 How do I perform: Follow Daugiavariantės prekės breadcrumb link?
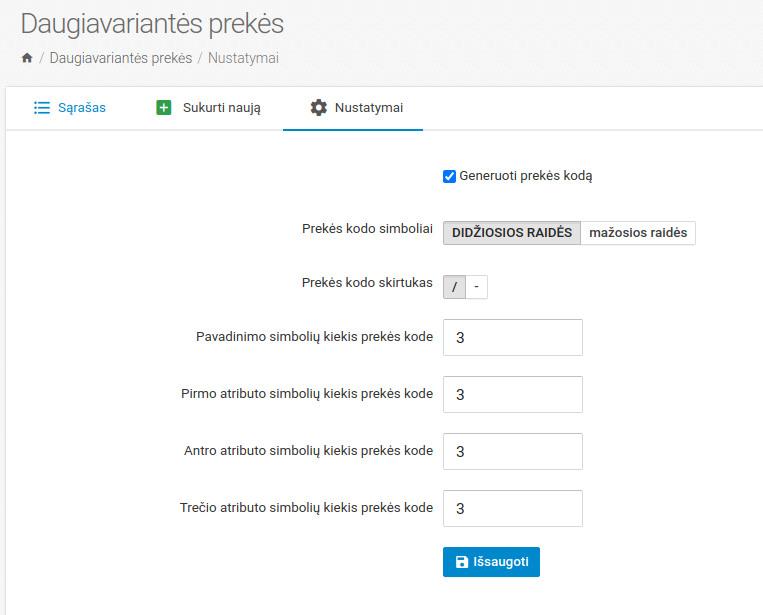coord(121,58)
